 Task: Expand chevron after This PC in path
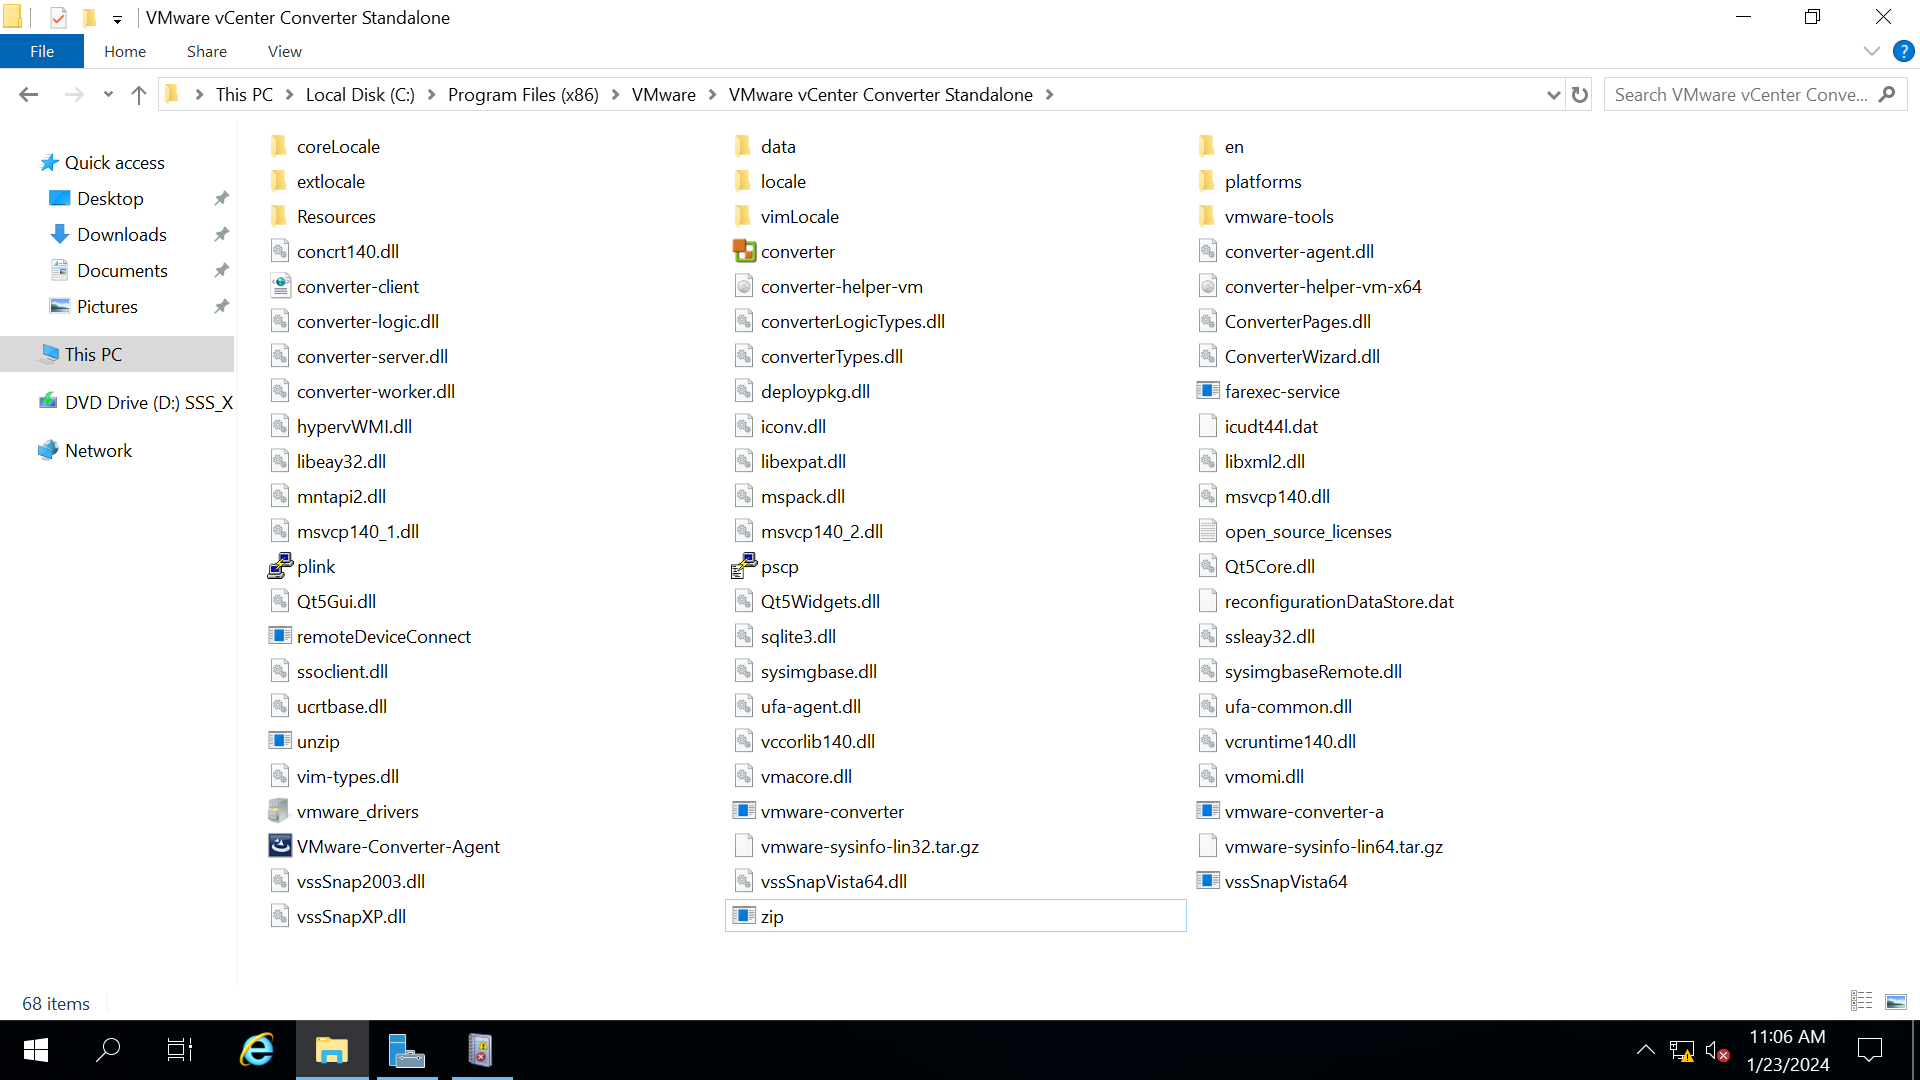[x=289, y=95]
